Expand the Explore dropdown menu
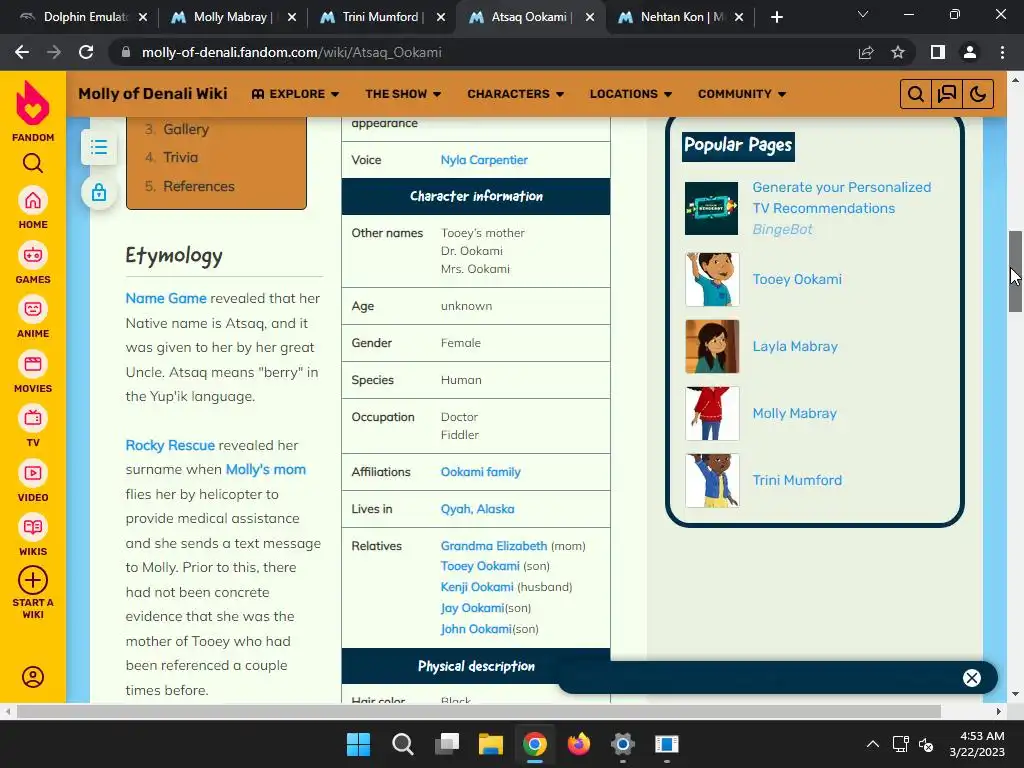Image resolution: width=1024 pixels, height=768 pixels. pyautogui.click(x=295, y=94)
